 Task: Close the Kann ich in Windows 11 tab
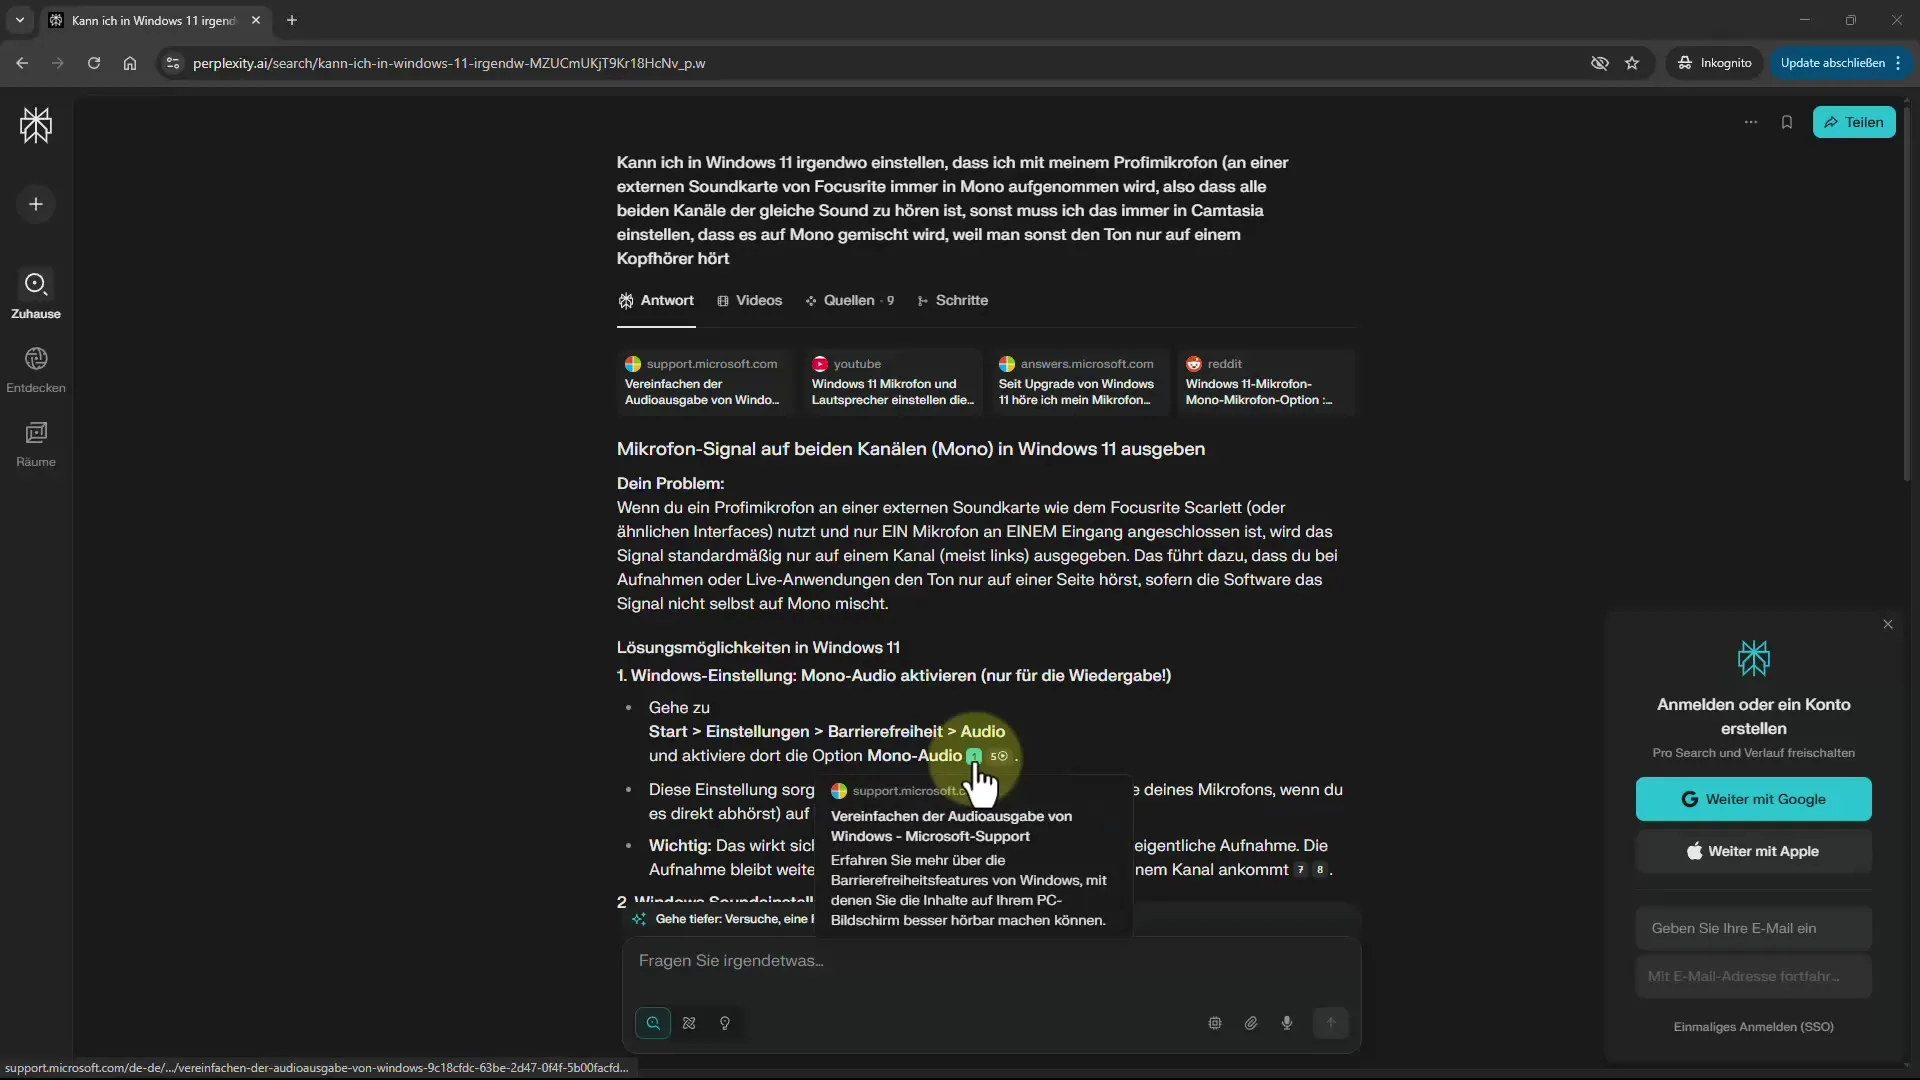click(256, 20)
